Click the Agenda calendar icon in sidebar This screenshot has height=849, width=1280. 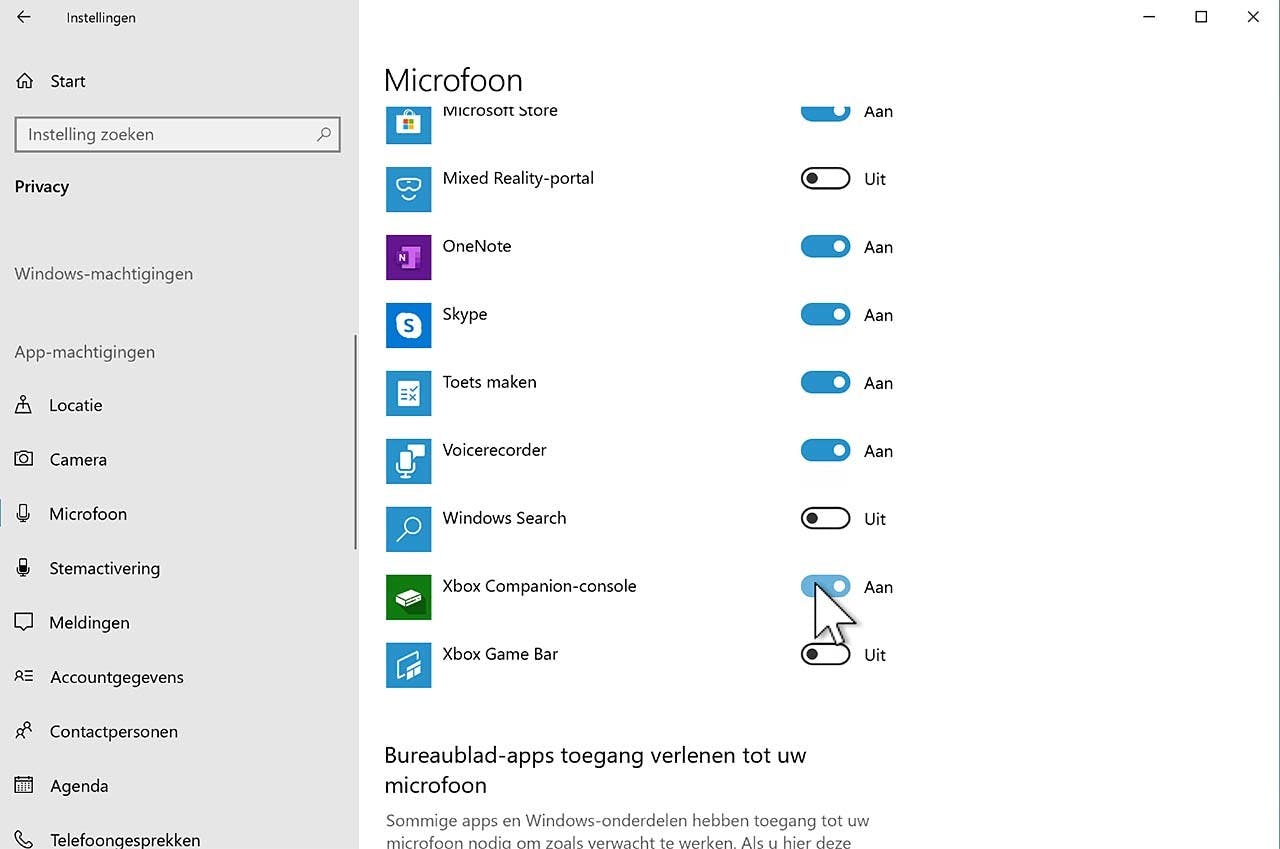(24, 785)
